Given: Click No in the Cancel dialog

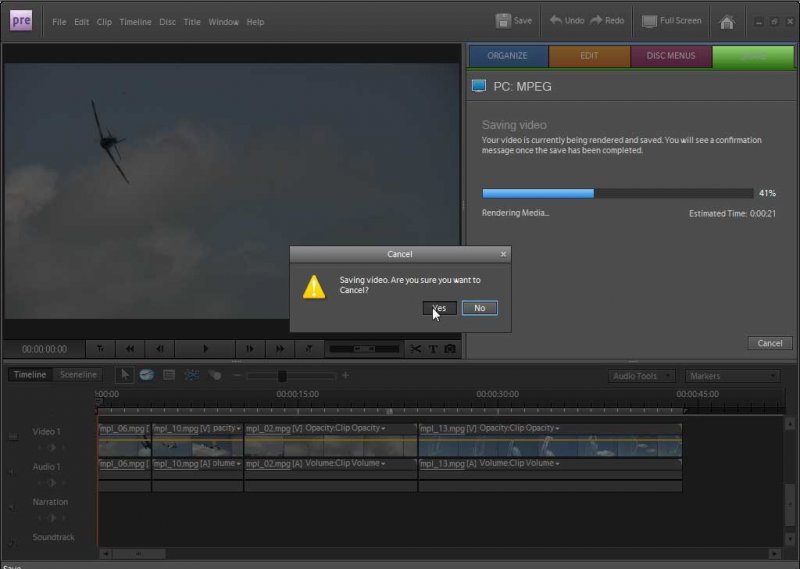Looking at the screenshot, I should [479, 308].
